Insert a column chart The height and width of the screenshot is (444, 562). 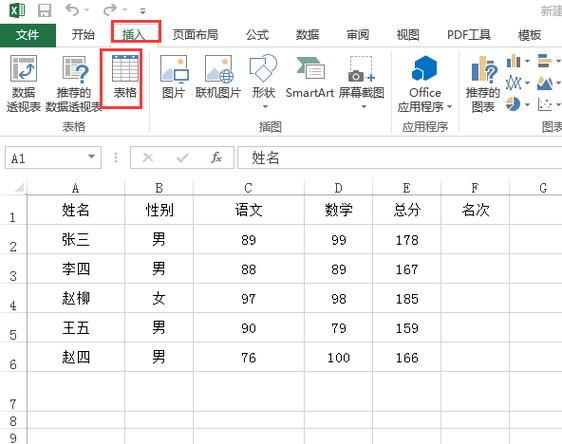[514, 61]
